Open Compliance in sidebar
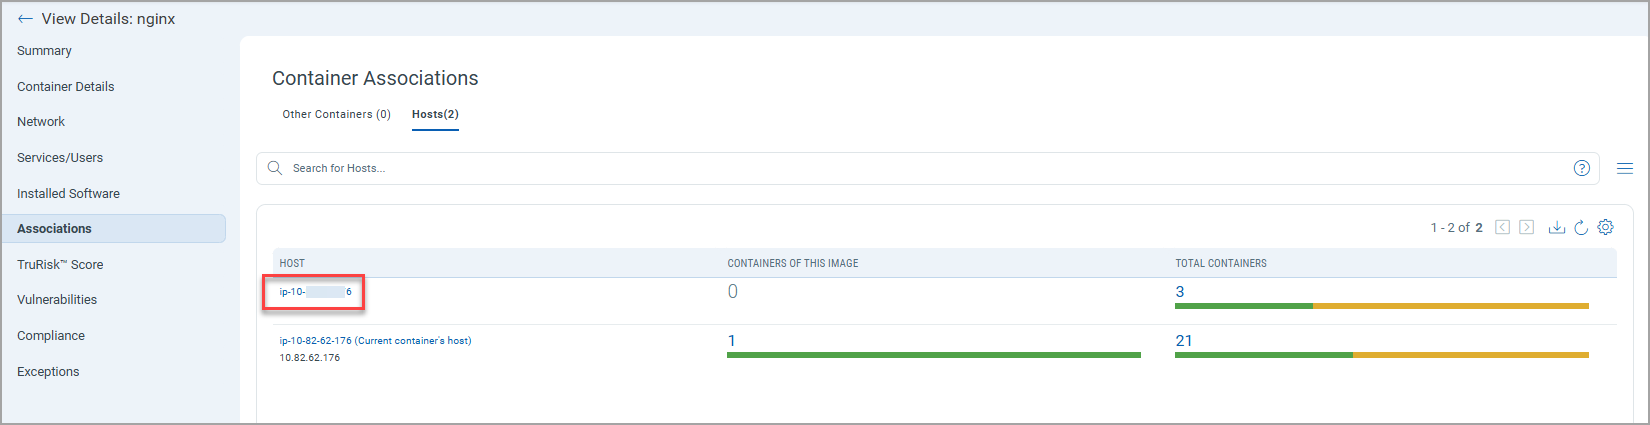This screenshot has width=1650, height=425. pos(51,336)
